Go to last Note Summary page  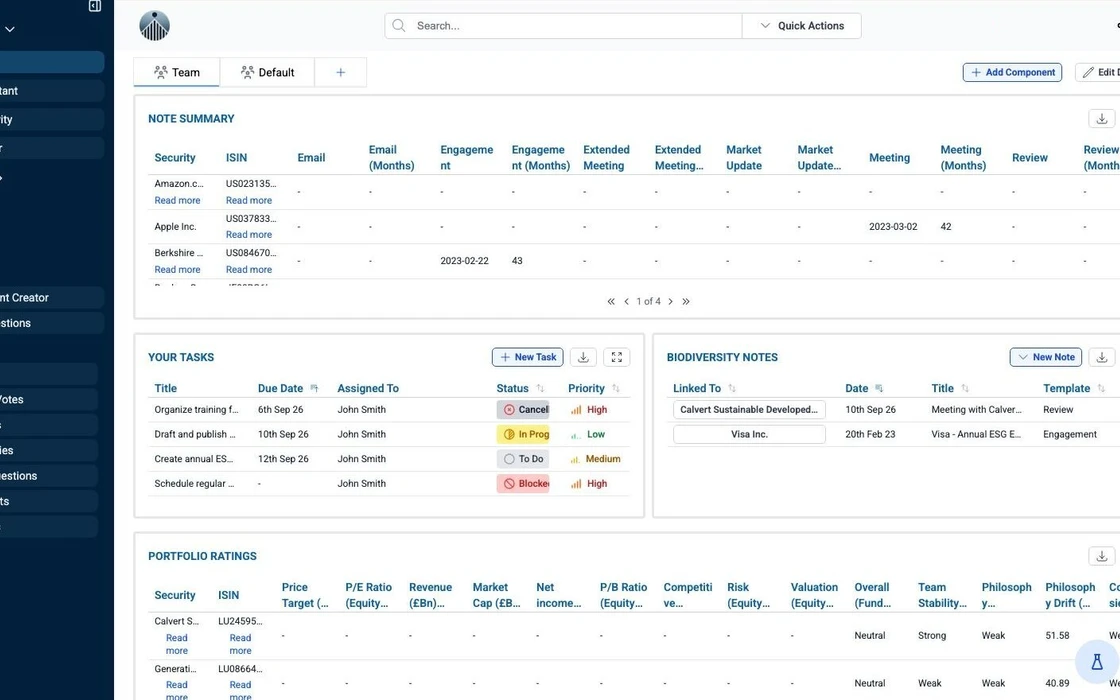point(686,301)
